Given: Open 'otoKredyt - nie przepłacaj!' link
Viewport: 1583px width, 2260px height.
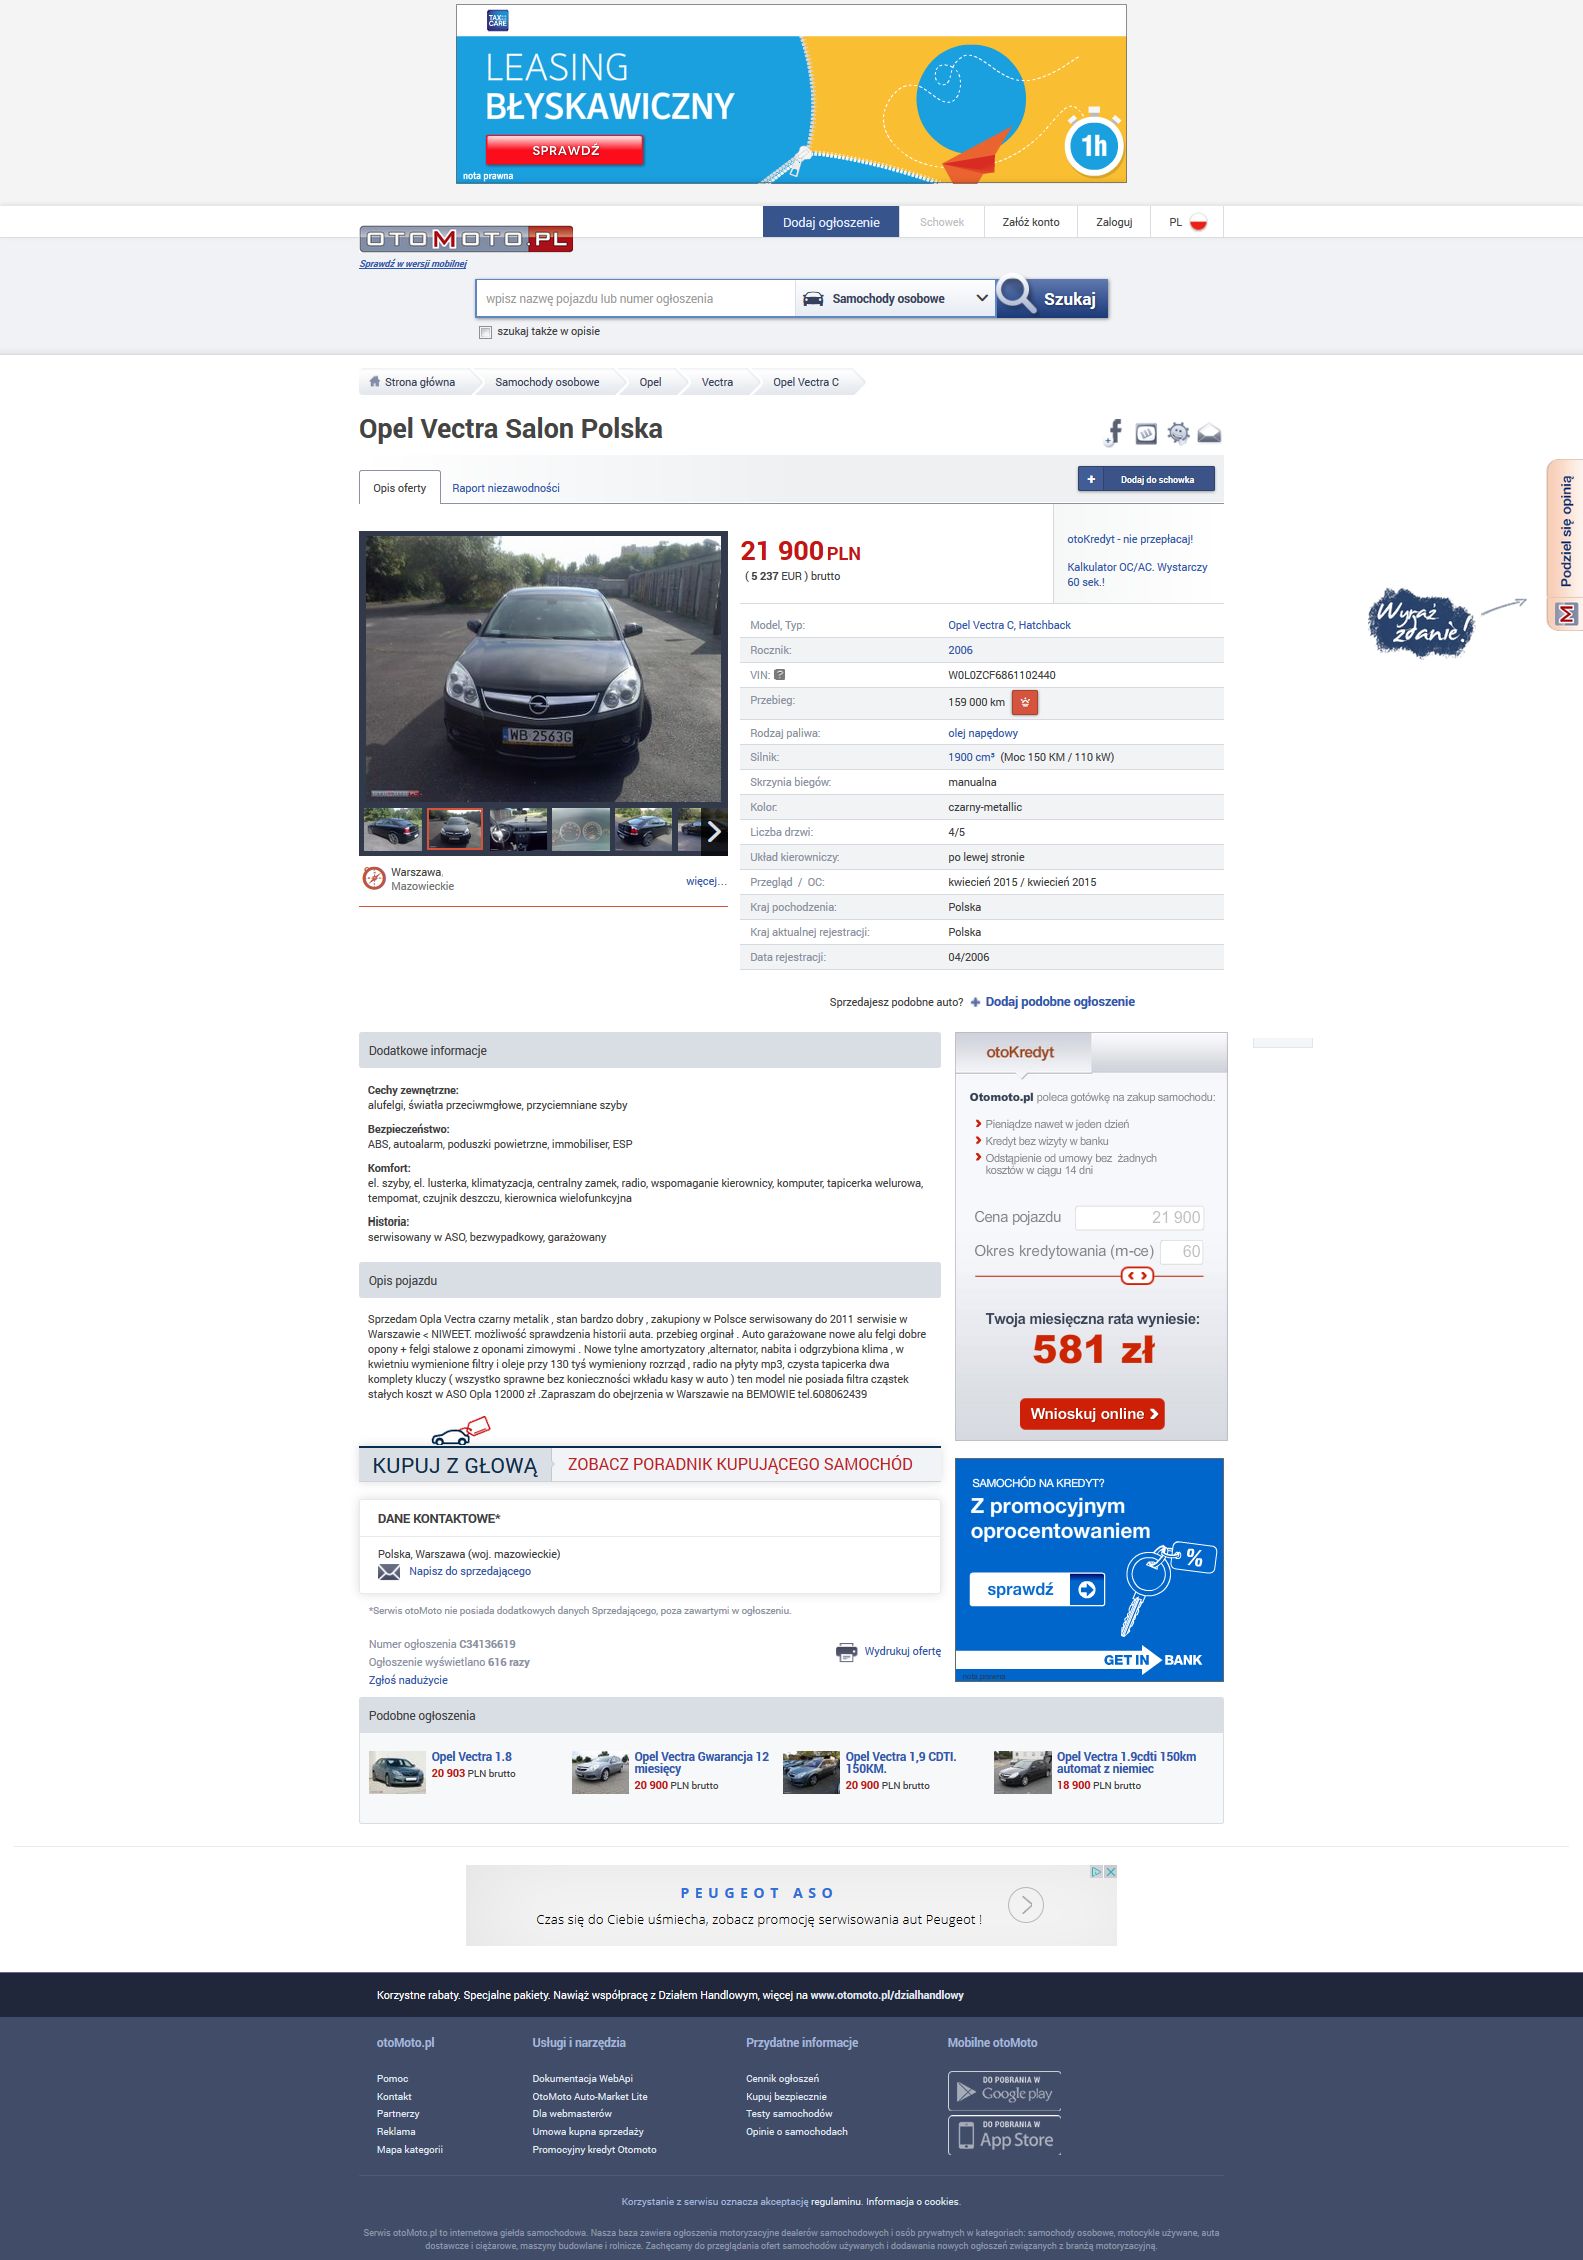Looking at the screenshot, I should pos(1130,539).
